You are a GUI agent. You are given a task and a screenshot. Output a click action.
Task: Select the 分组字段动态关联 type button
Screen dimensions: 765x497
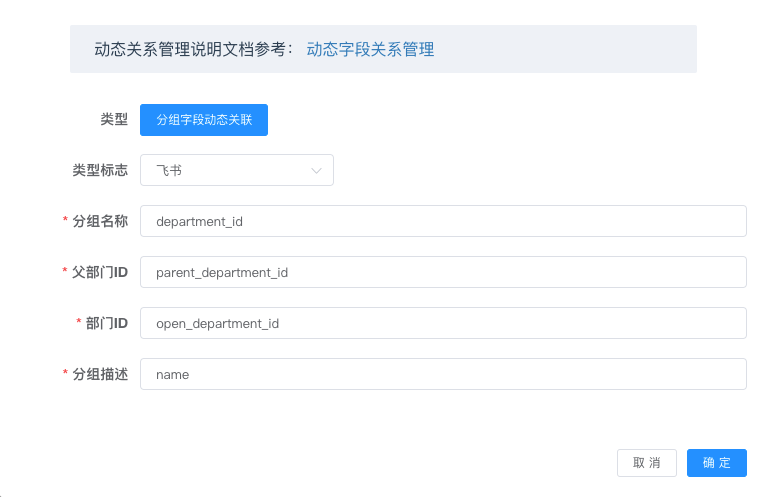(204, 119)
